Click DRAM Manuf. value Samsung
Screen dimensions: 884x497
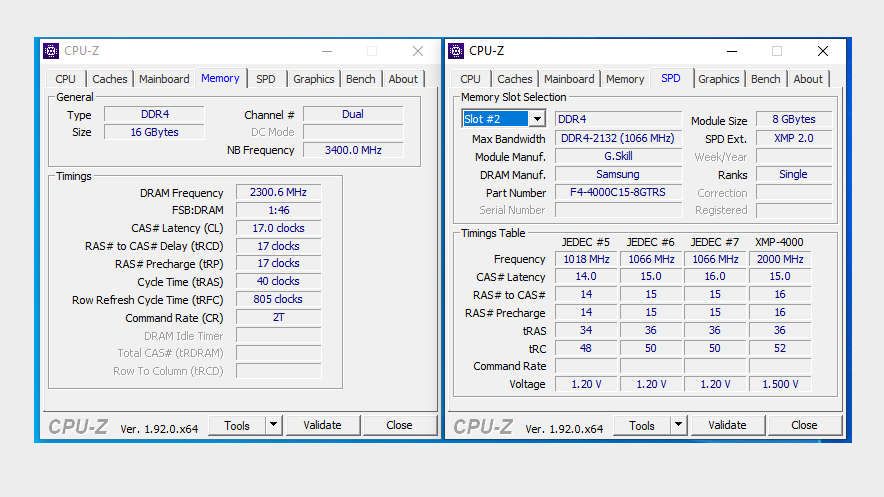[618, 174]
